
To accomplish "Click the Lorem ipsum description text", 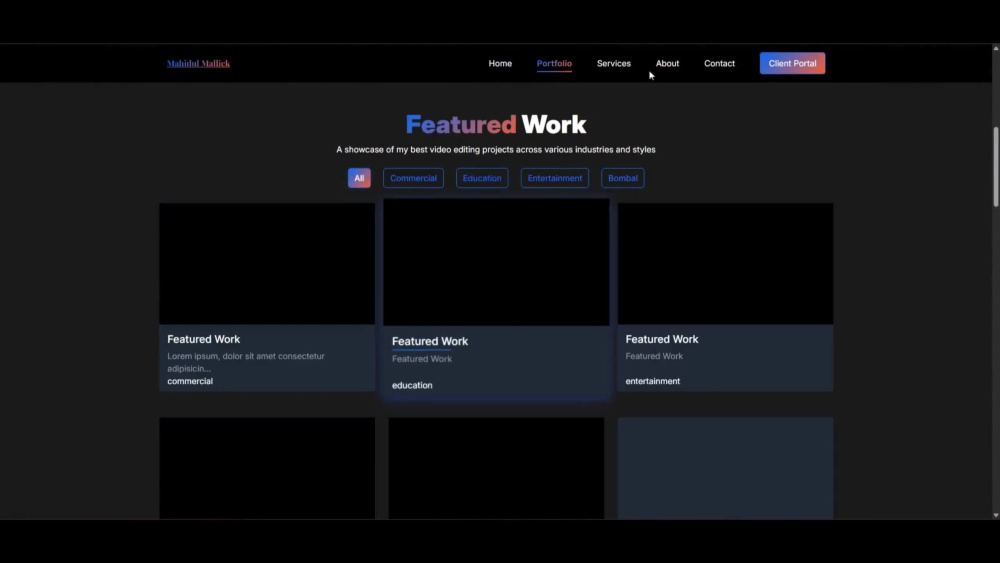I will point(246,362).
